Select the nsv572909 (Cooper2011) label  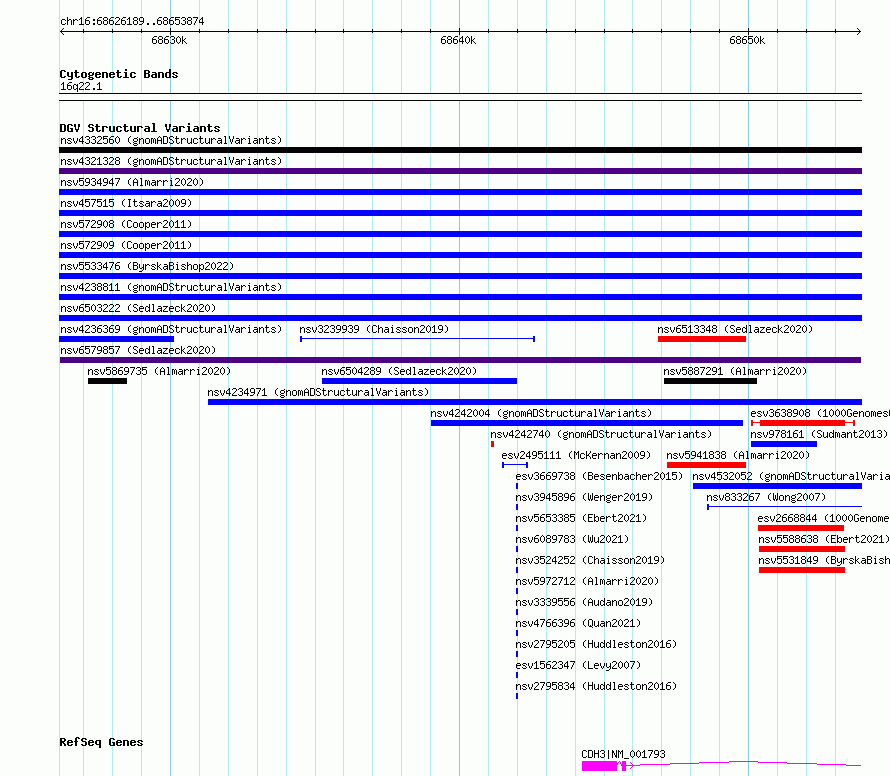(x=126, y=245)
